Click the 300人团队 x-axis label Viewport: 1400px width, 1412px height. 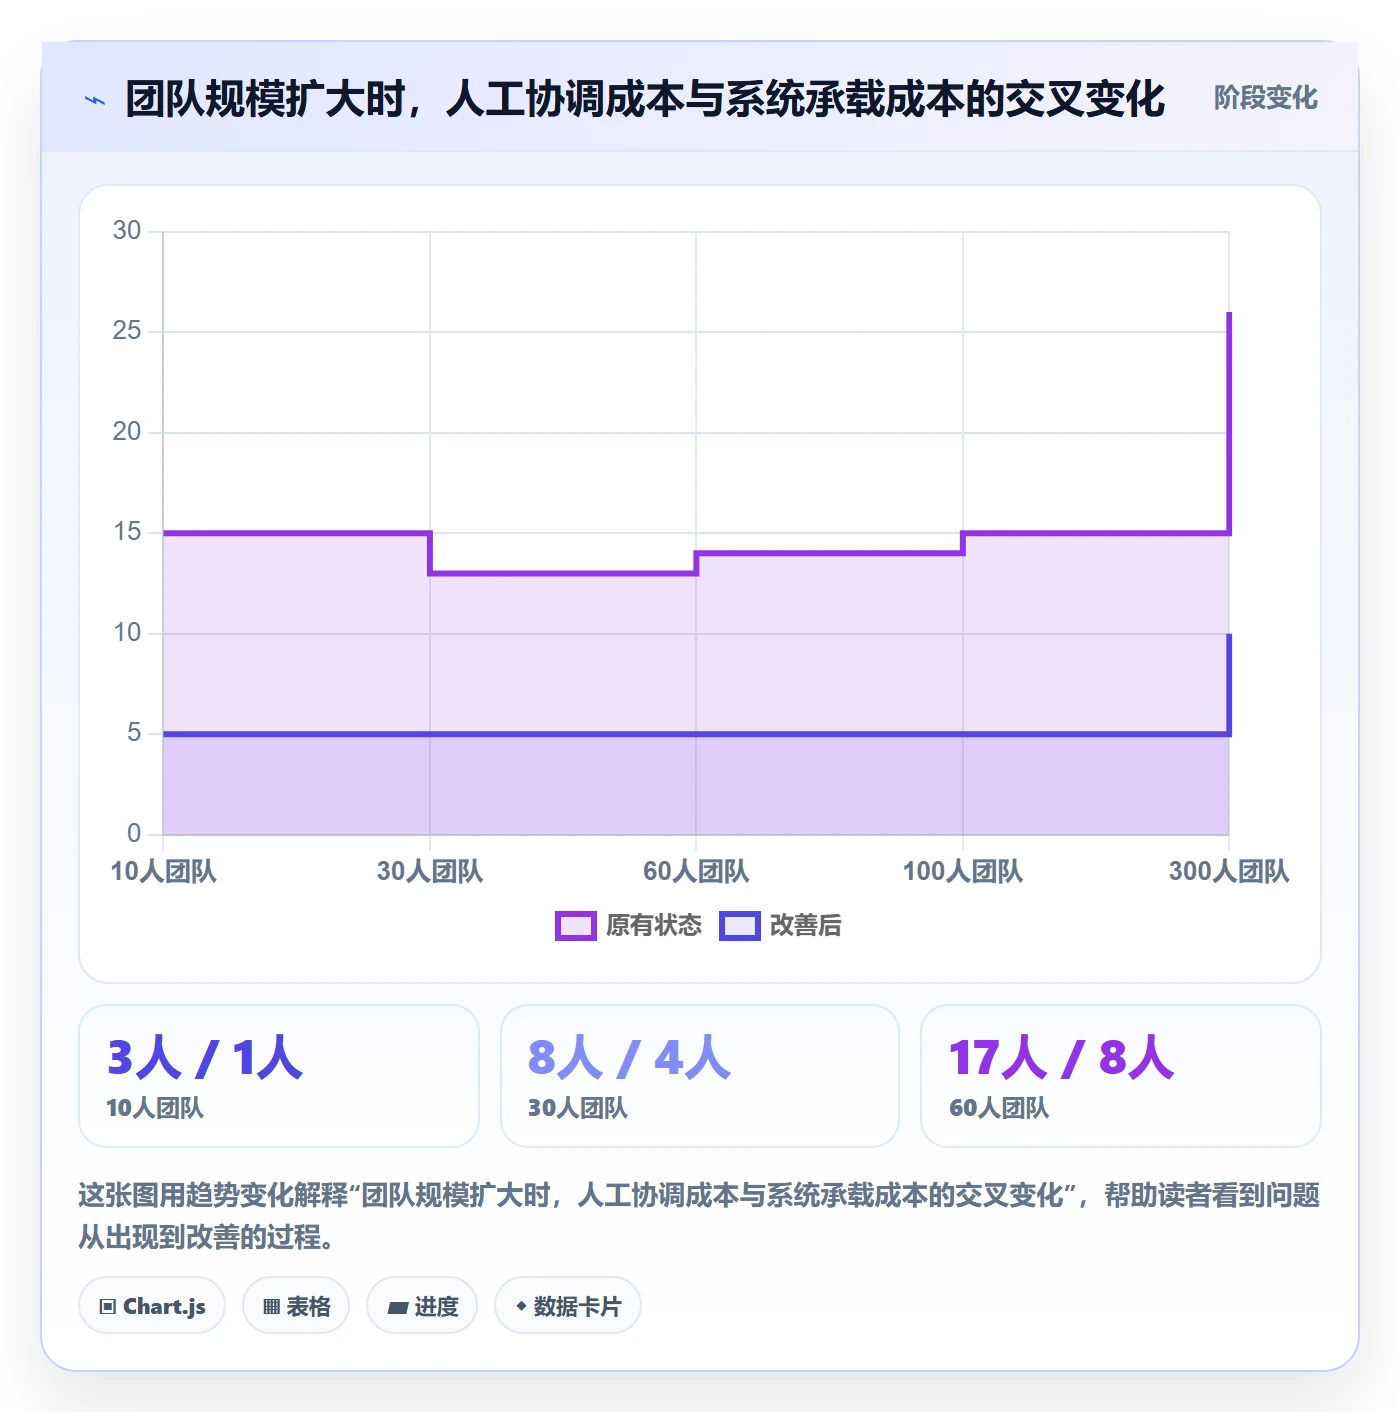(x=1229, y=872)
